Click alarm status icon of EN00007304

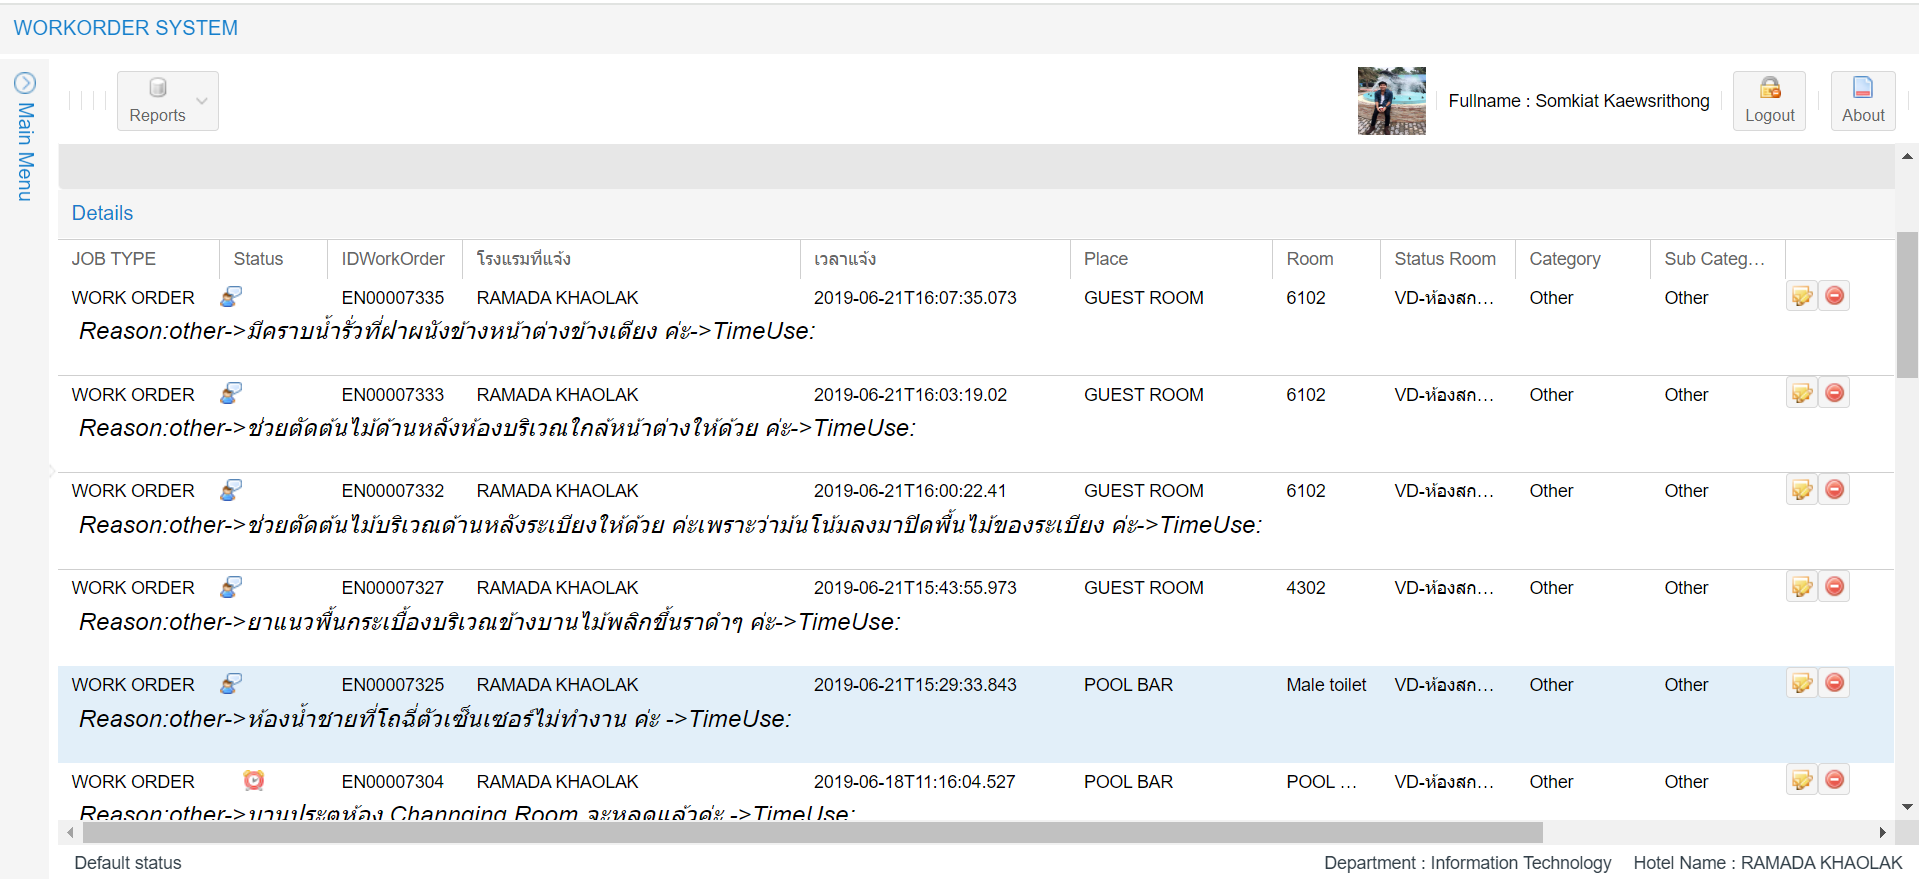tap(254, 780)
